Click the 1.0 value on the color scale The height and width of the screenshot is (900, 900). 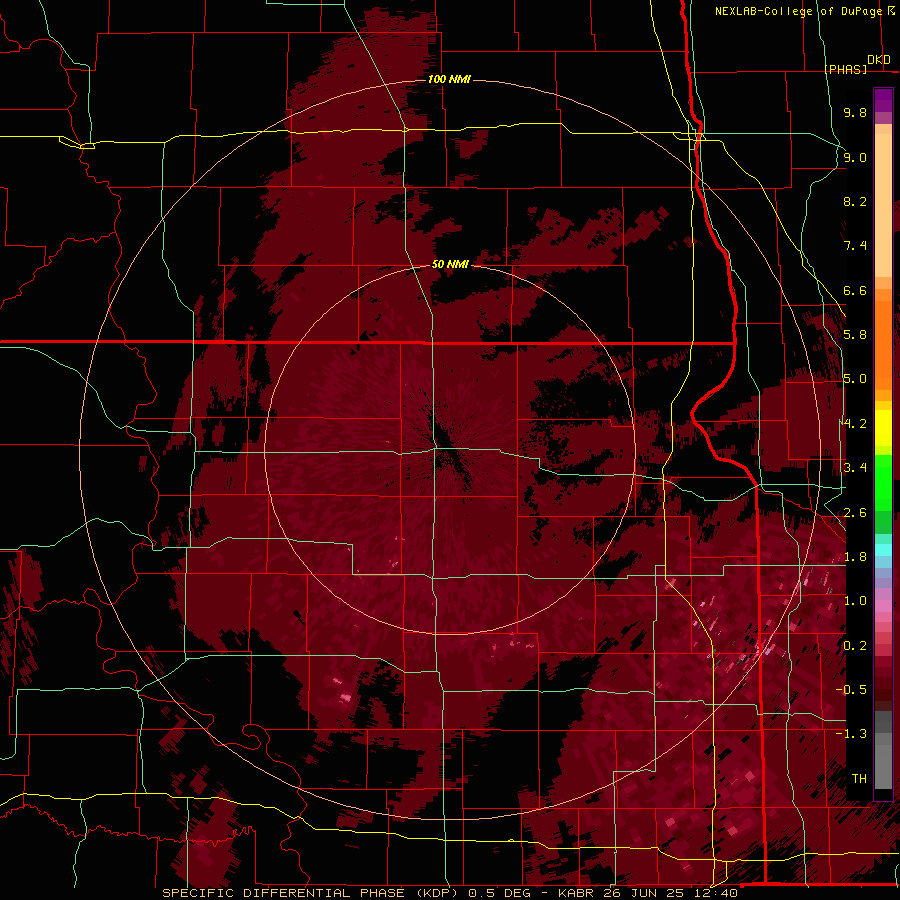(855, 601)
